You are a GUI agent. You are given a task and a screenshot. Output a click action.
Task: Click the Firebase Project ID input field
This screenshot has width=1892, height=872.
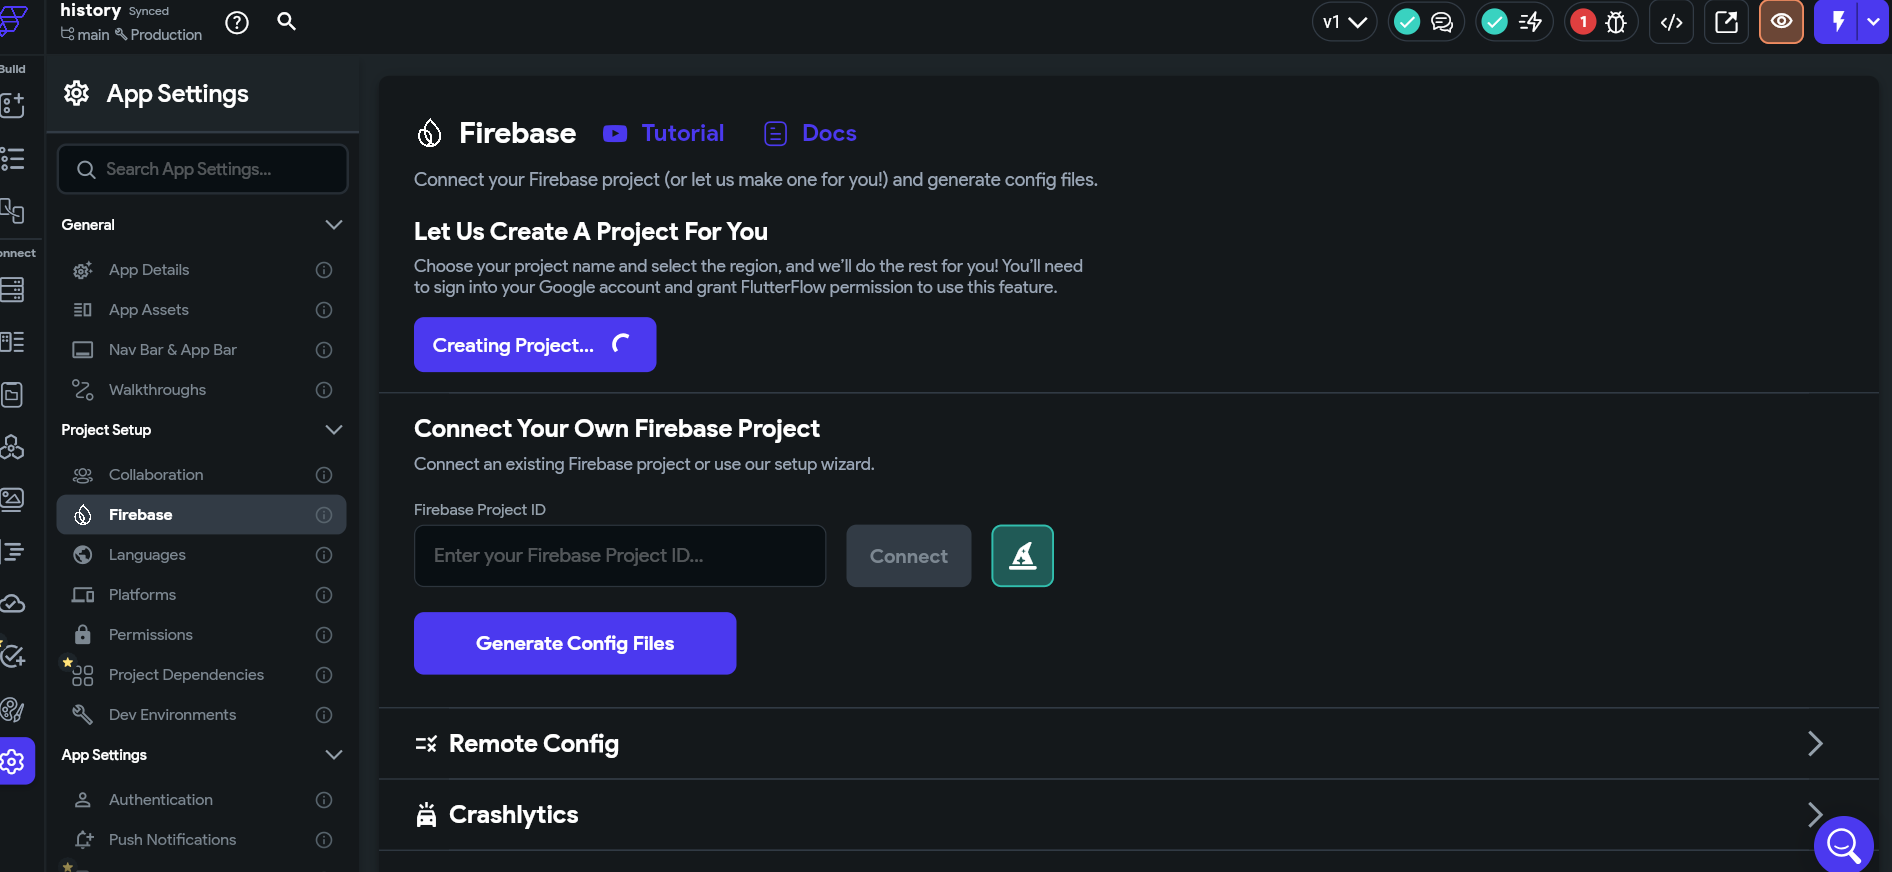620,556
